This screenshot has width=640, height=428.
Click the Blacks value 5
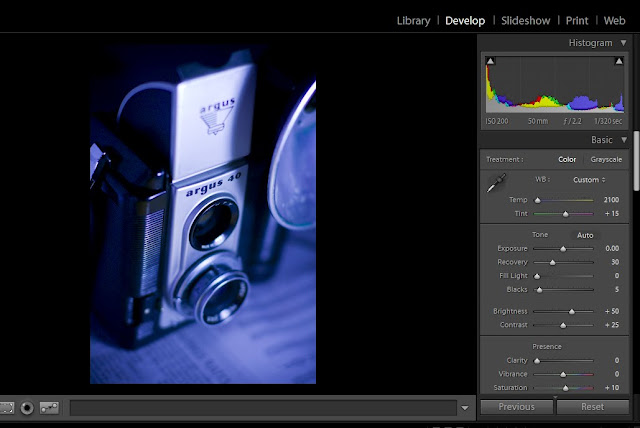(617, 290)
